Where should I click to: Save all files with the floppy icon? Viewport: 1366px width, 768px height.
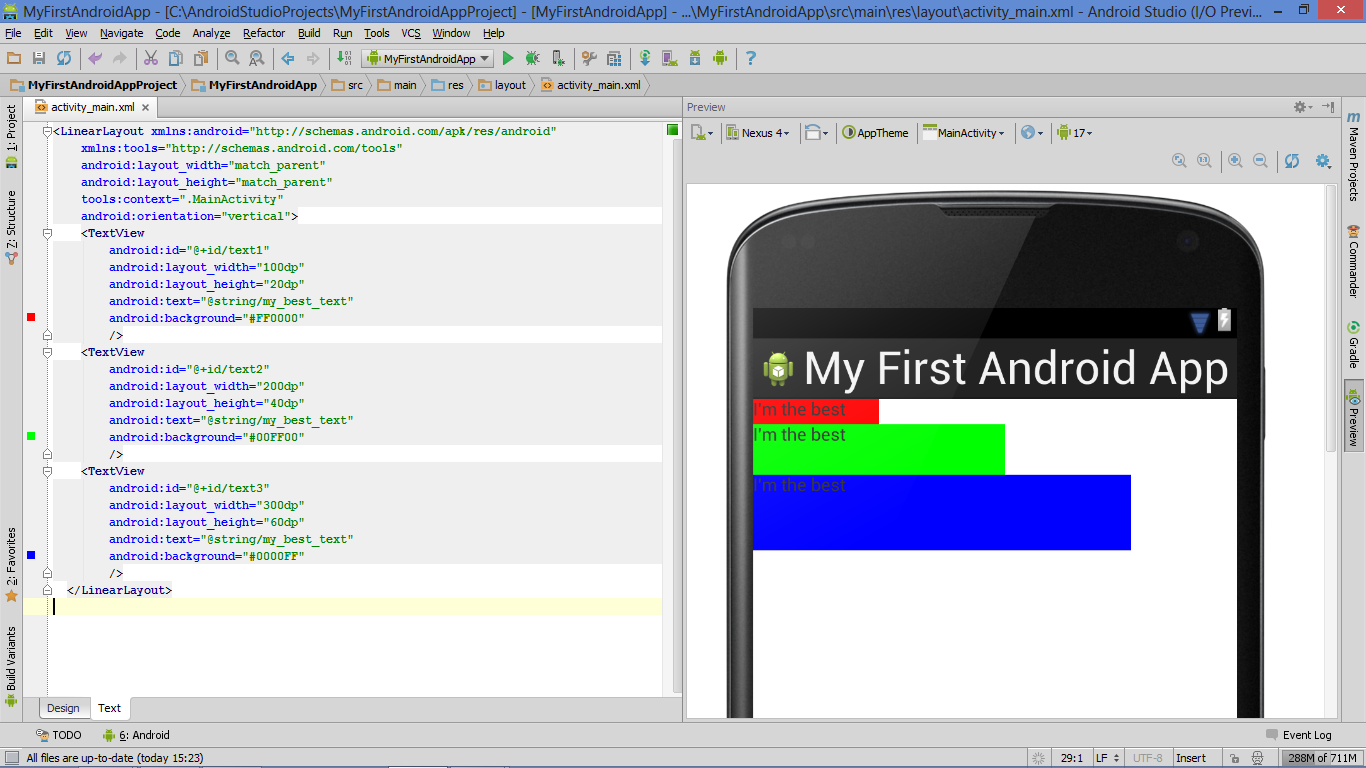(39, 59)
